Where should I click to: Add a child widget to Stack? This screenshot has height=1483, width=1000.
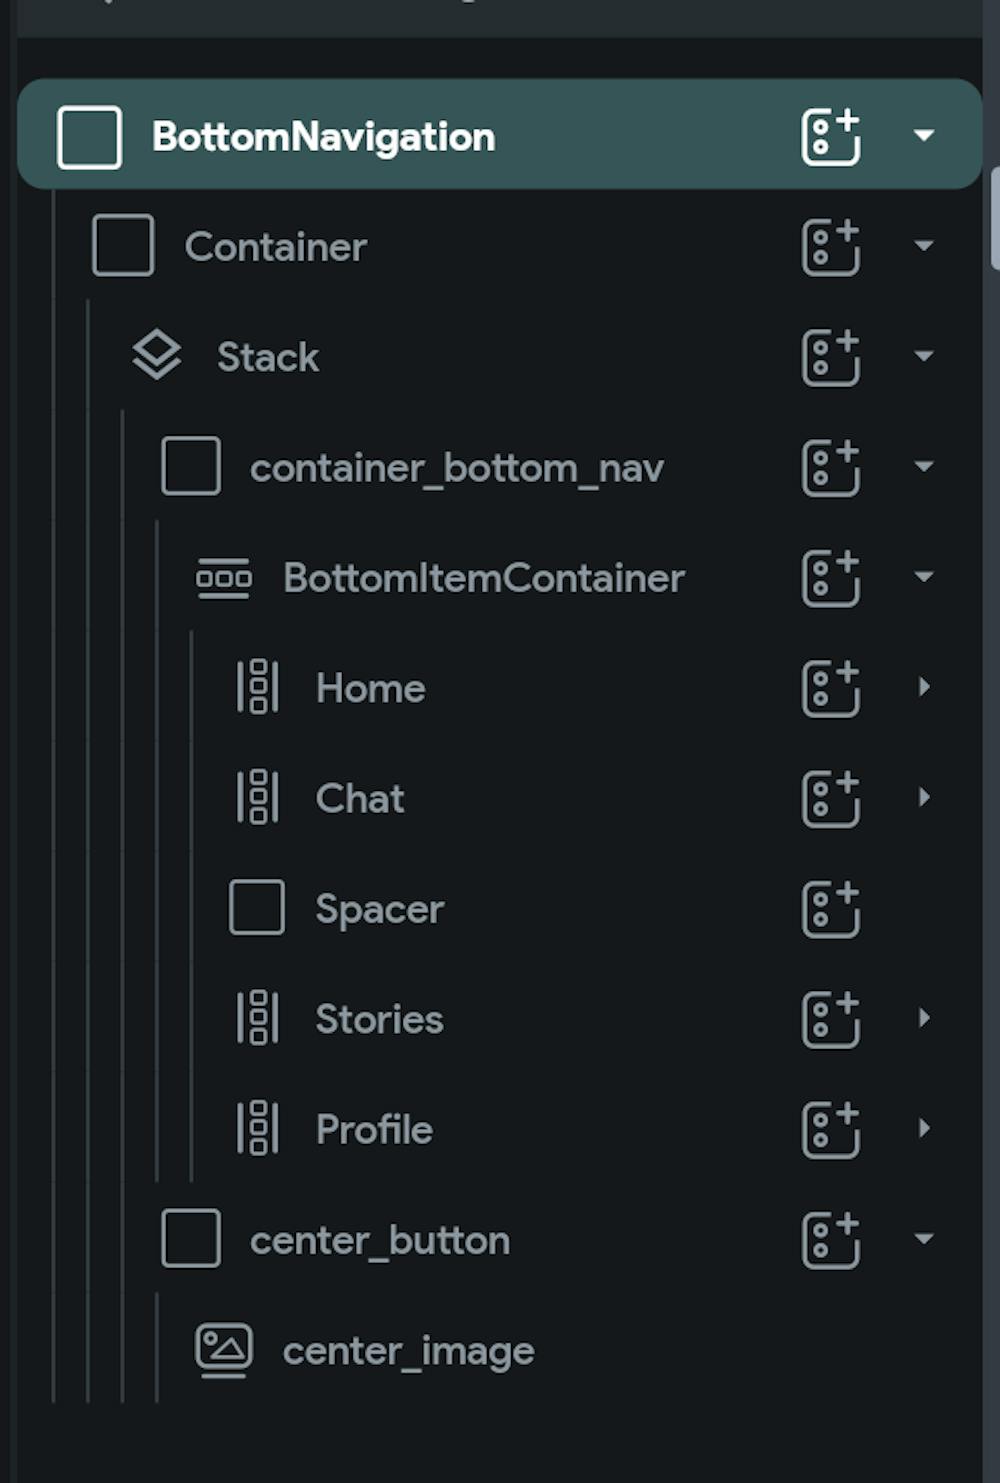(830, 357)
